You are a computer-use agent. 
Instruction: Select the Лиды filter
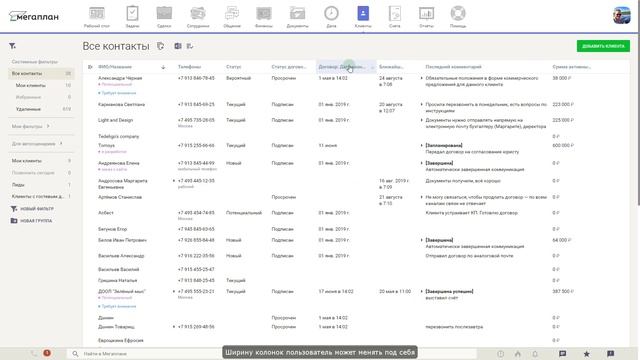pyautogui.click(x=41, y=185)
